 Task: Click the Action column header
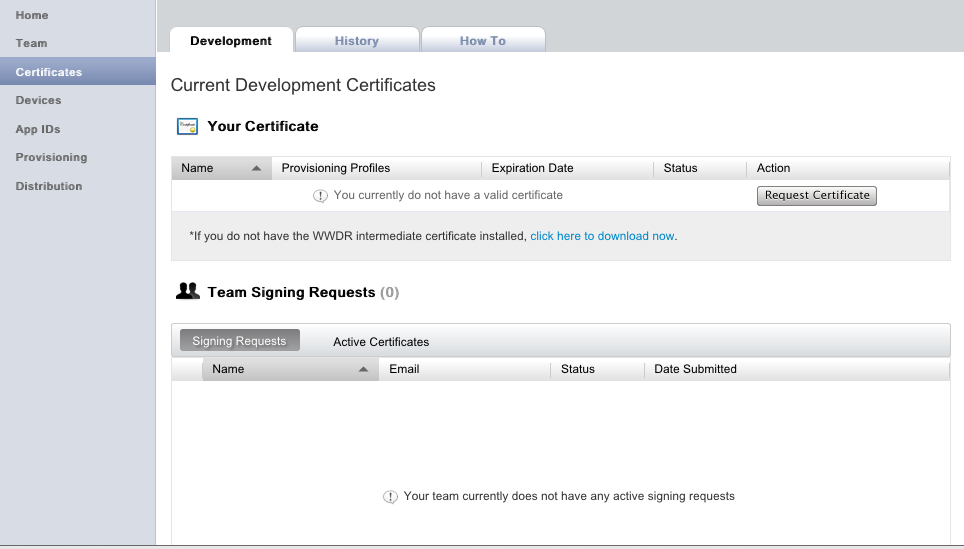tap(848, 168)
